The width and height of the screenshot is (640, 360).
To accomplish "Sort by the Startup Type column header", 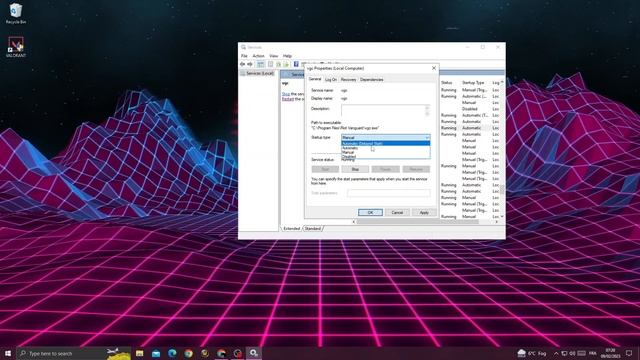I will pyautogui.click(x=473, y=82).
